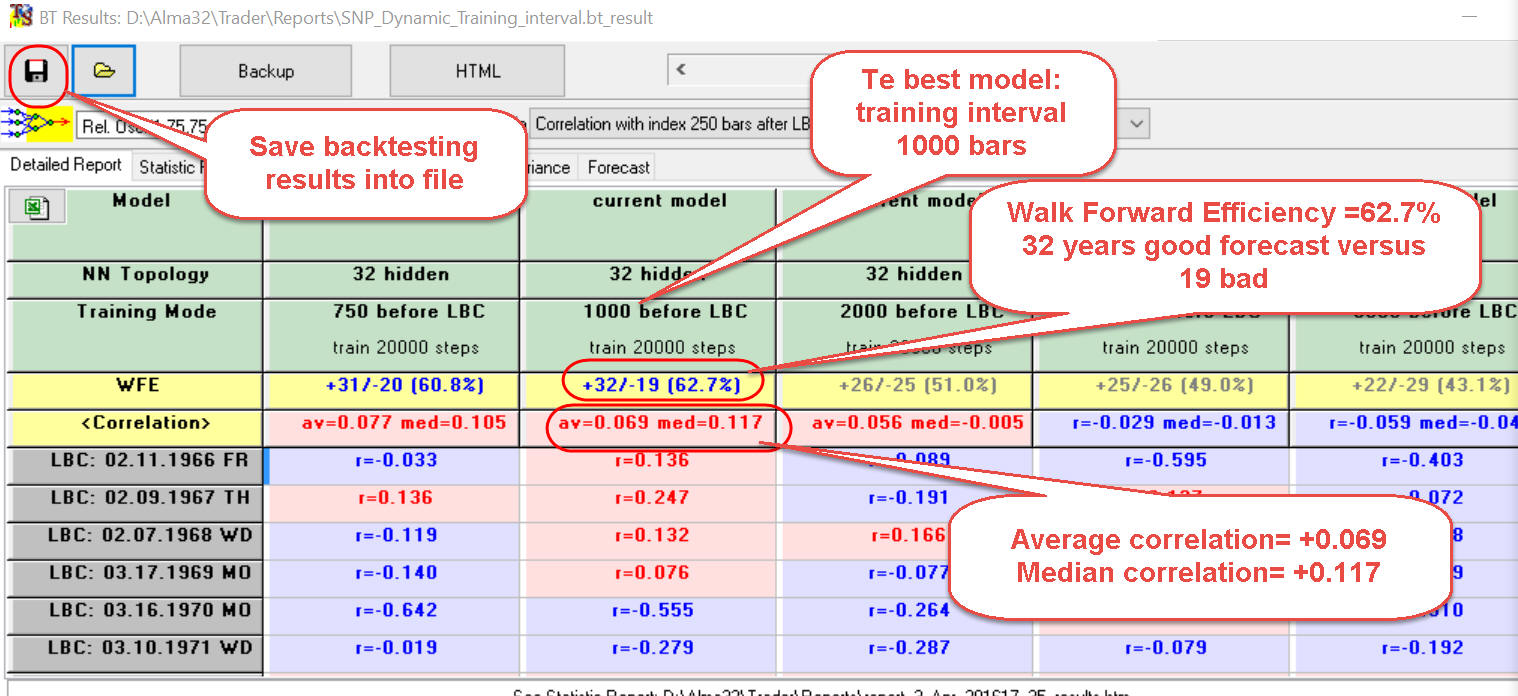The width and height of the screenshot is (1518, 696).
Task: Click the app icon in title bar
Action: (20, 17)
